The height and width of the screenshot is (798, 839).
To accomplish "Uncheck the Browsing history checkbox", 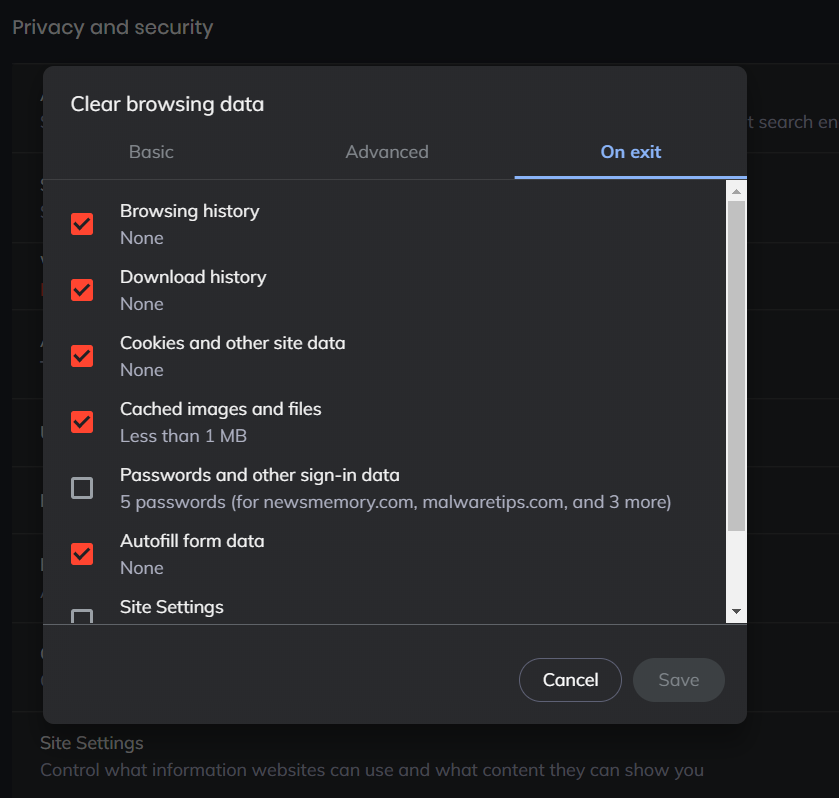I will tap(82, 224).
